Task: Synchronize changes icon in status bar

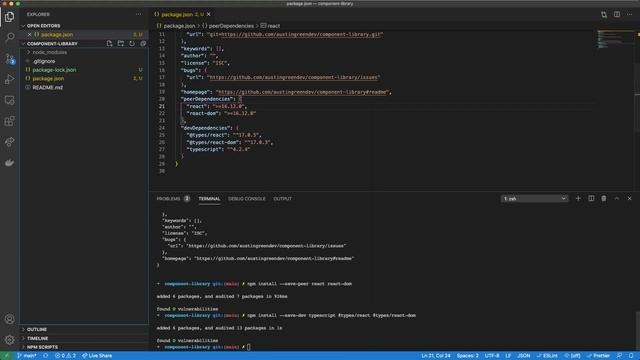Action: [46, 356]
